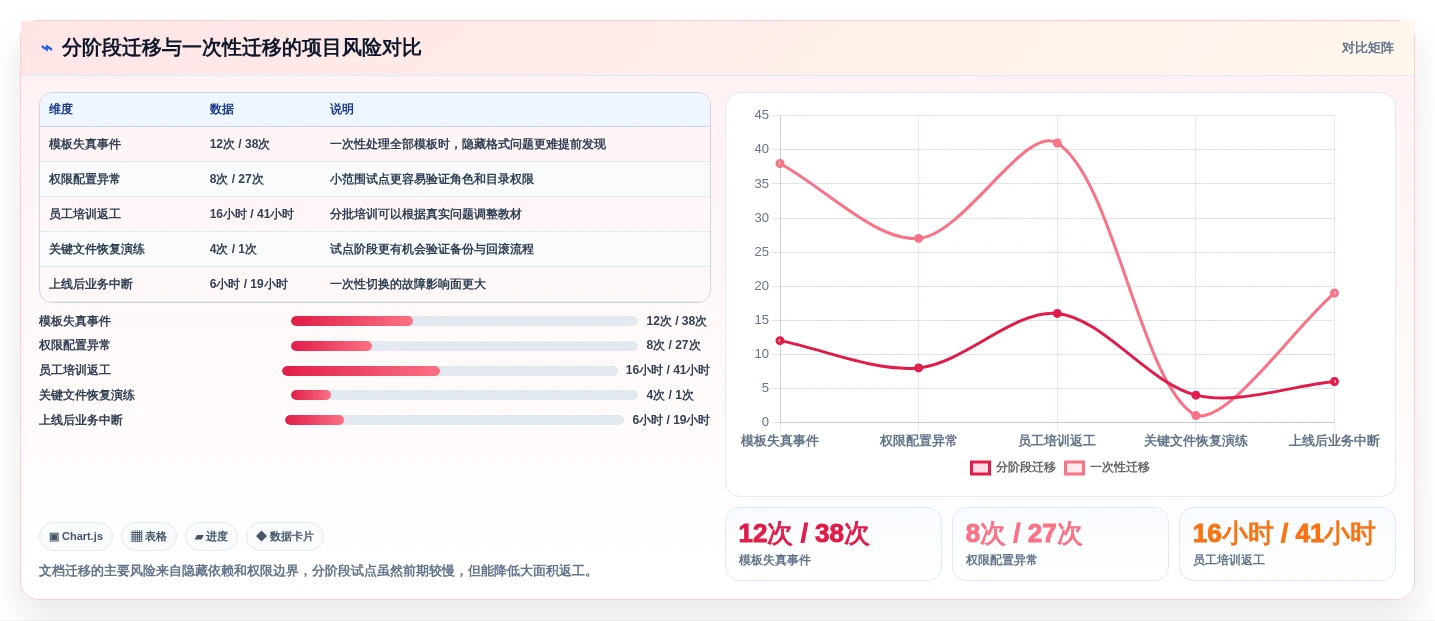Click the 关键文件恢复演练 progress bar

[x=464, y=395]
